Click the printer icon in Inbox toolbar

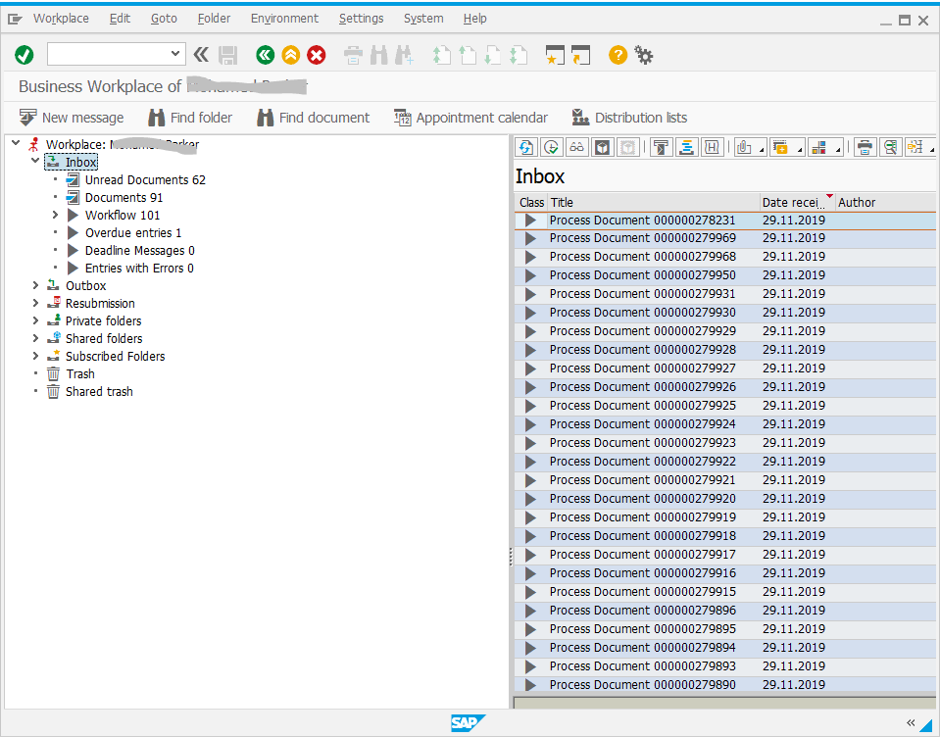click(864, 147)
